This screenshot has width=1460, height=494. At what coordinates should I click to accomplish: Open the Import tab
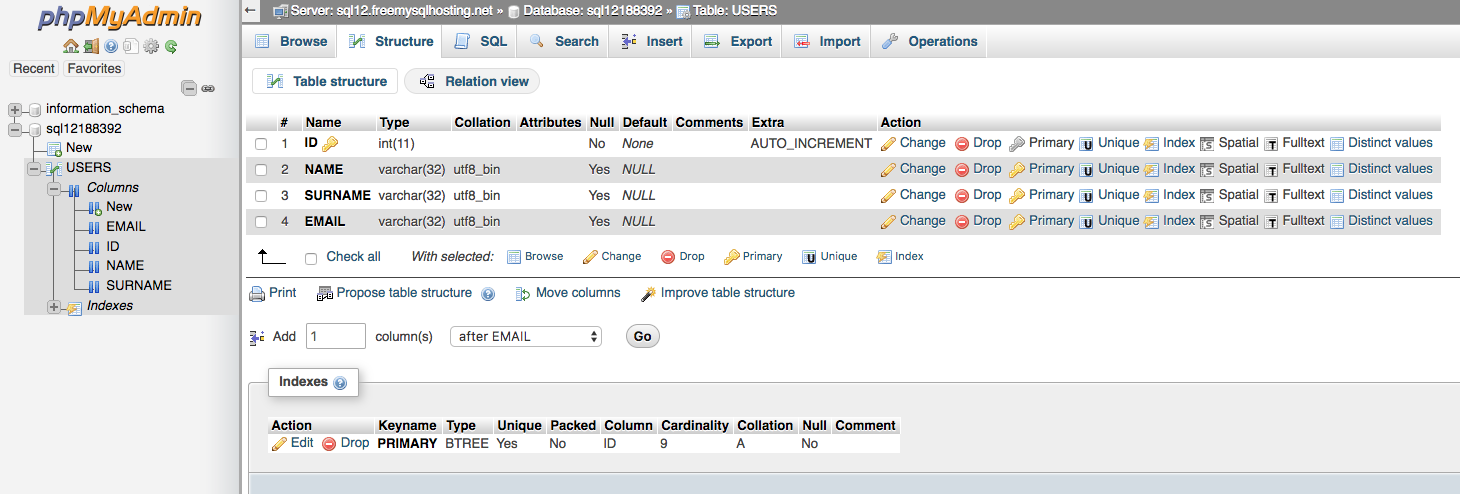(827, 41)
